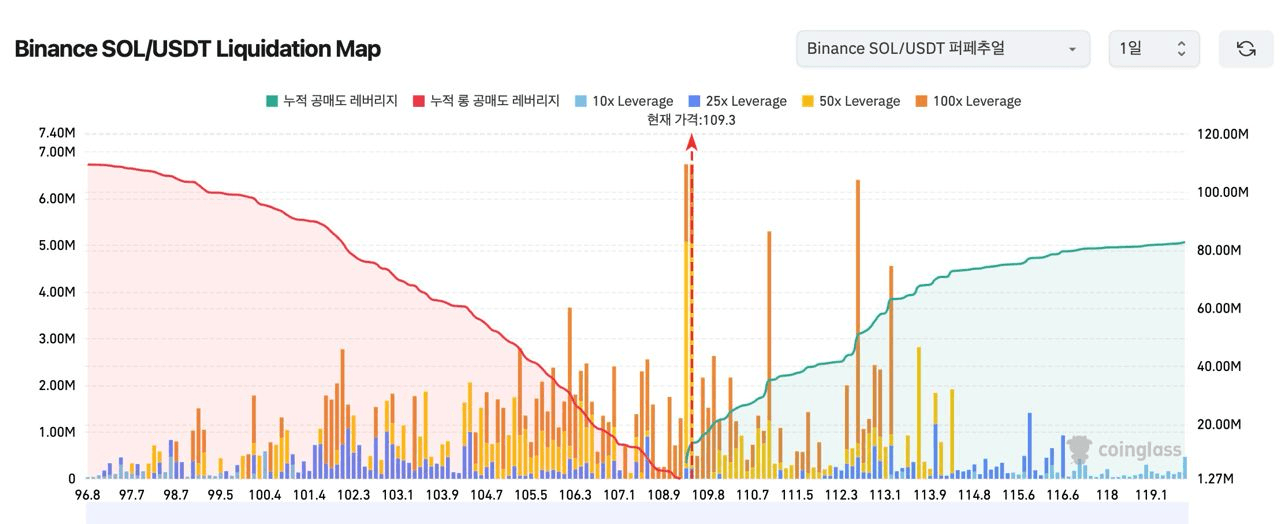Click the 119.1 x-axis price label

[1151, 495]
